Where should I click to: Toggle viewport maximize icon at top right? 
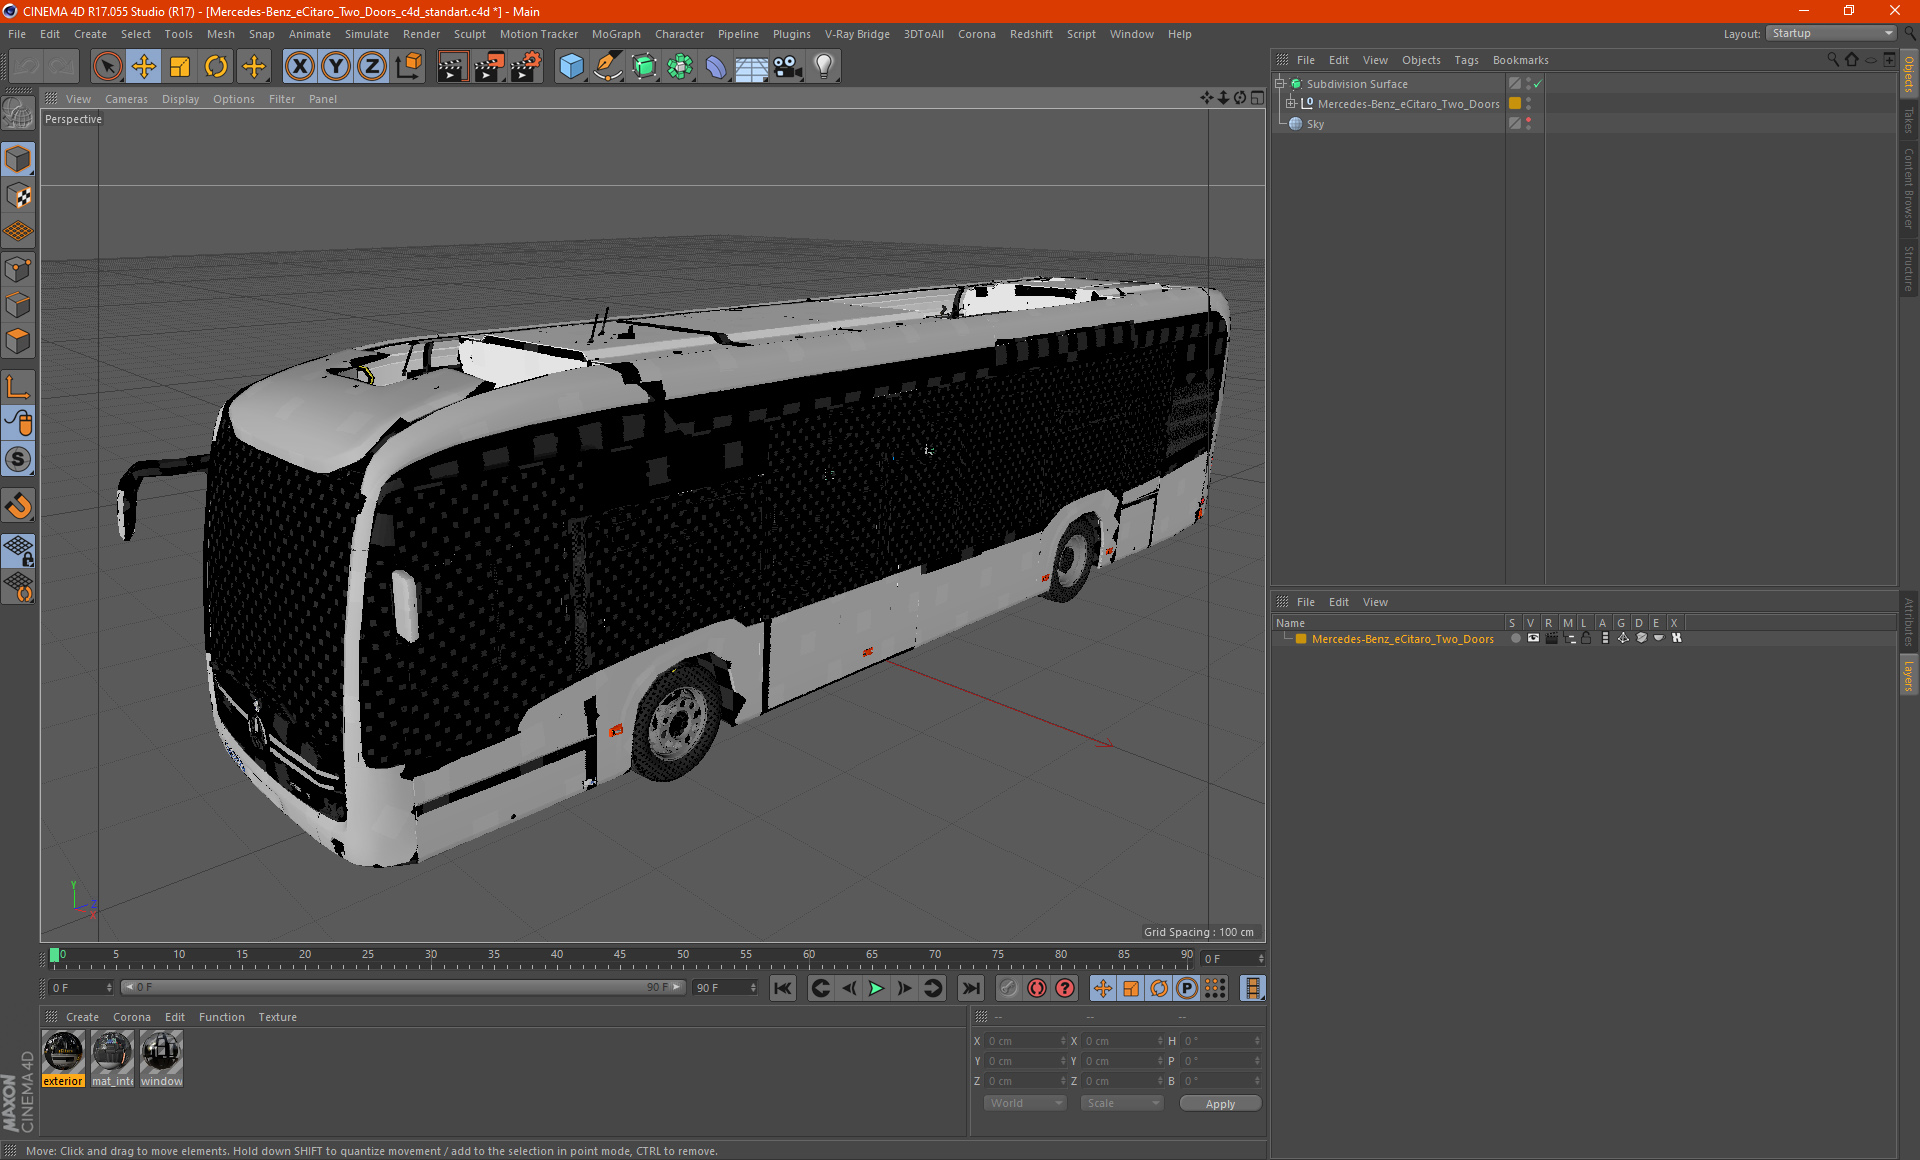[x=1257, y=98]
